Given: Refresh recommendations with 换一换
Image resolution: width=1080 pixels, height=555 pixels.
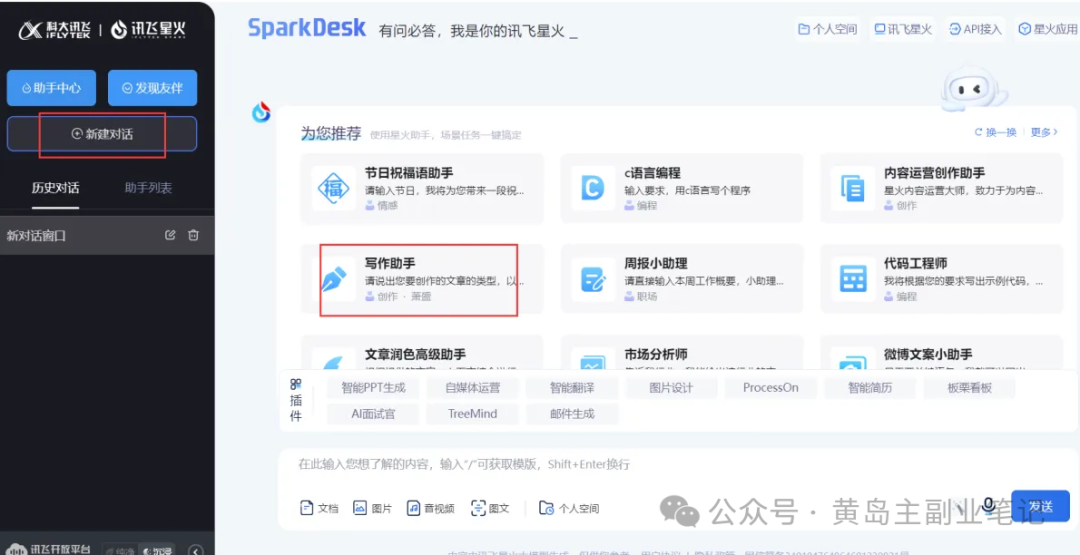Looking at the screenshot, I should (x=995, y=132).
